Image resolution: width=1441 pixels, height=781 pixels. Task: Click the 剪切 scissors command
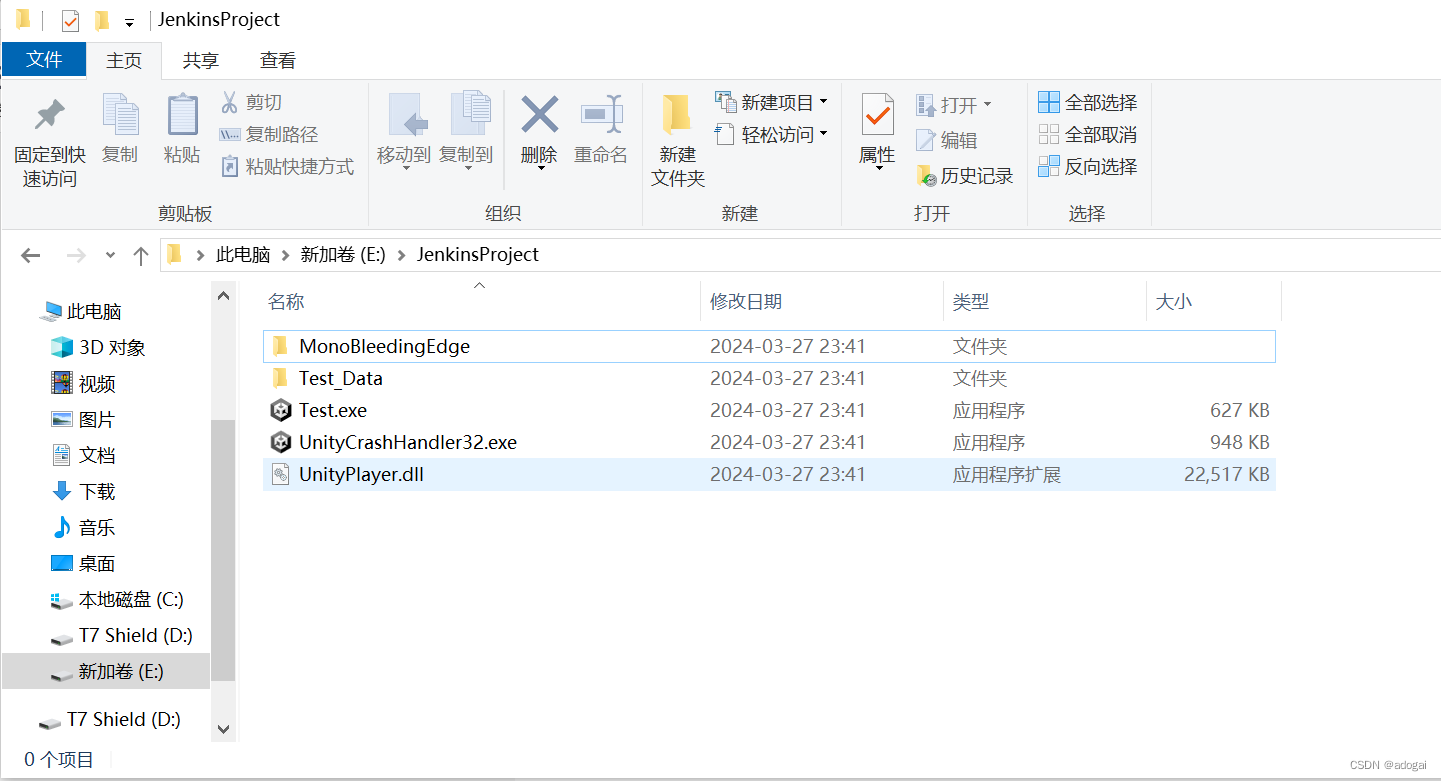pos(251,102)
